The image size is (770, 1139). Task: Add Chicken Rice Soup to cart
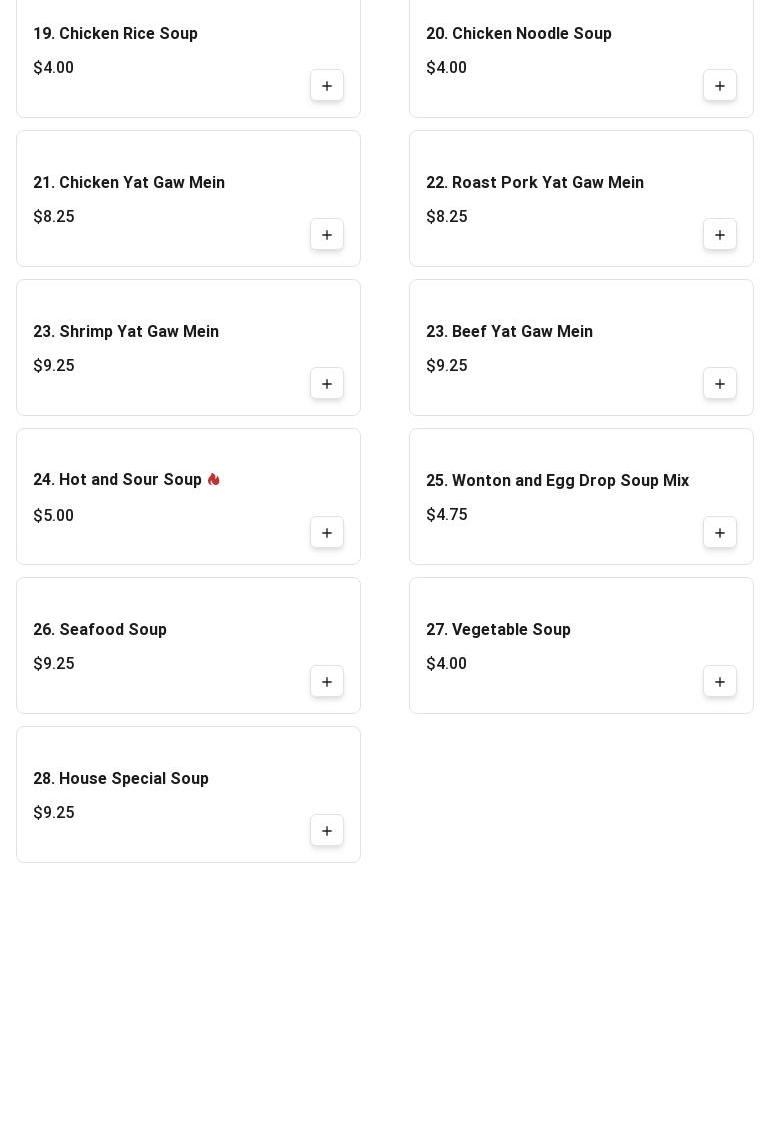tap(327, 86)
